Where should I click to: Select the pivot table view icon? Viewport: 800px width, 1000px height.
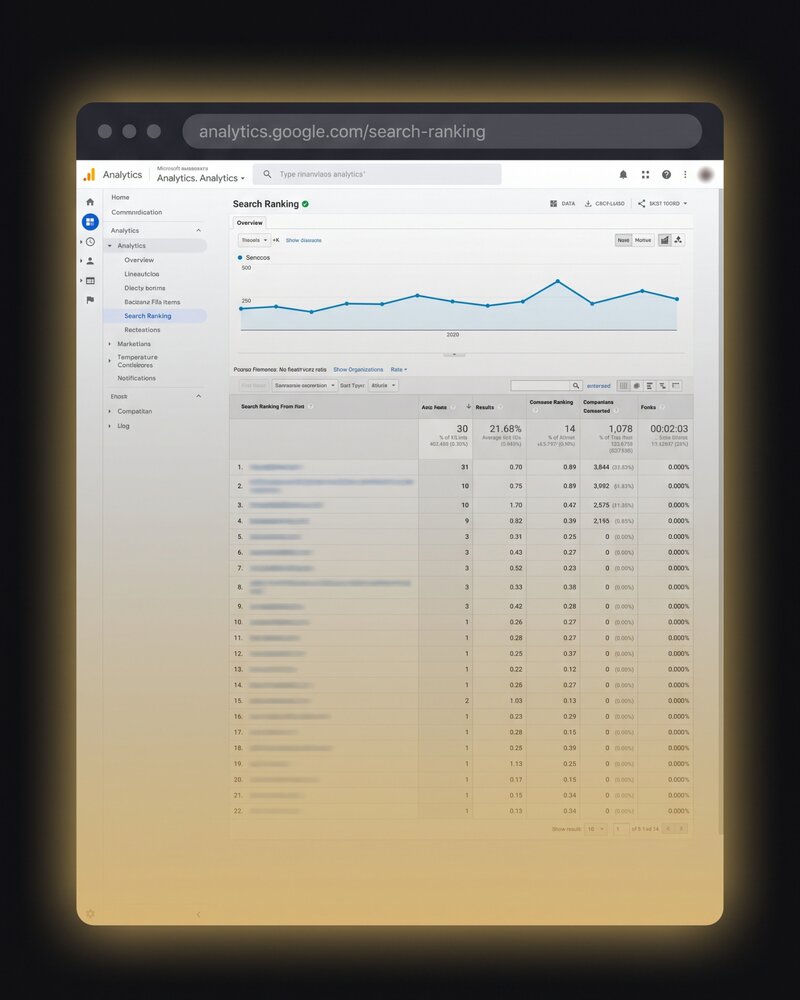(x=676, y=385)
